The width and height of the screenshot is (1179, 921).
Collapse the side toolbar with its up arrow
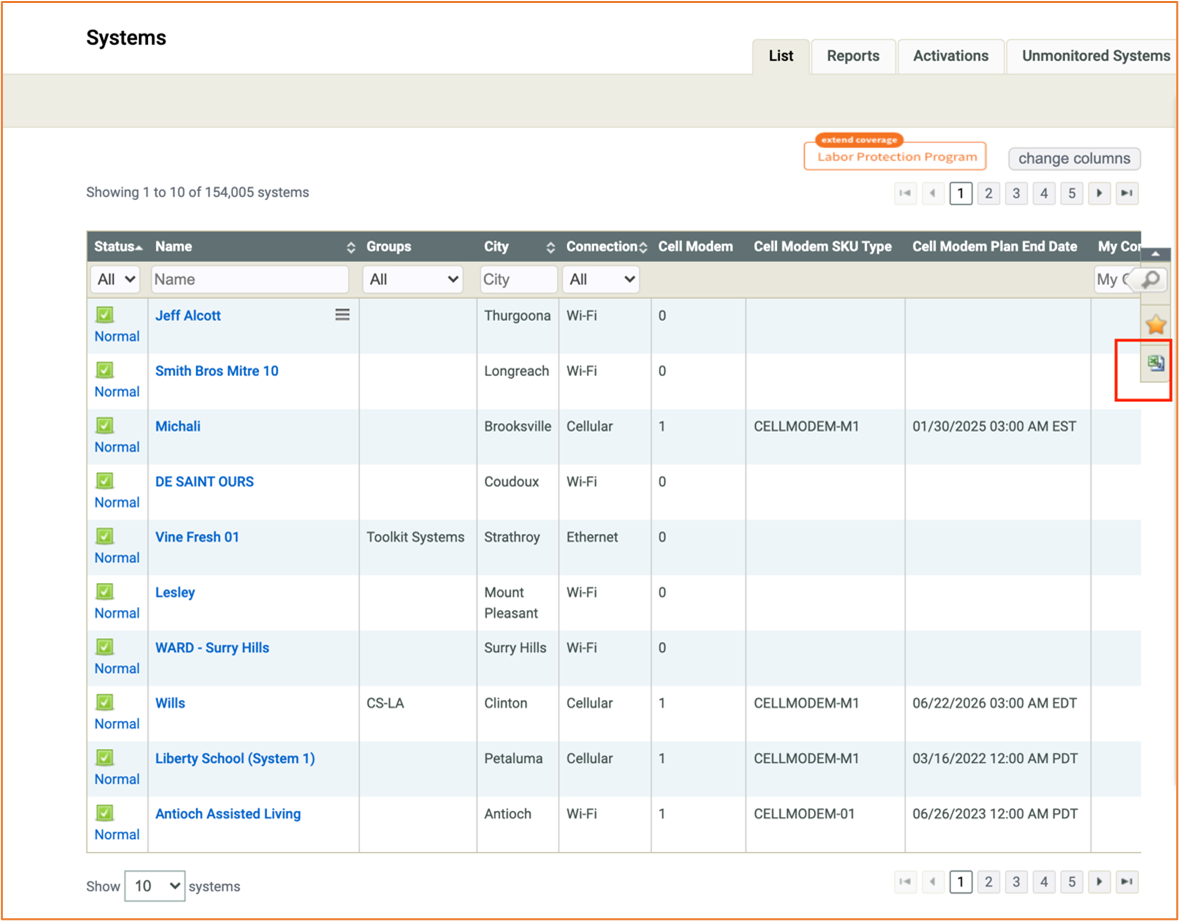coord(1155,254)
